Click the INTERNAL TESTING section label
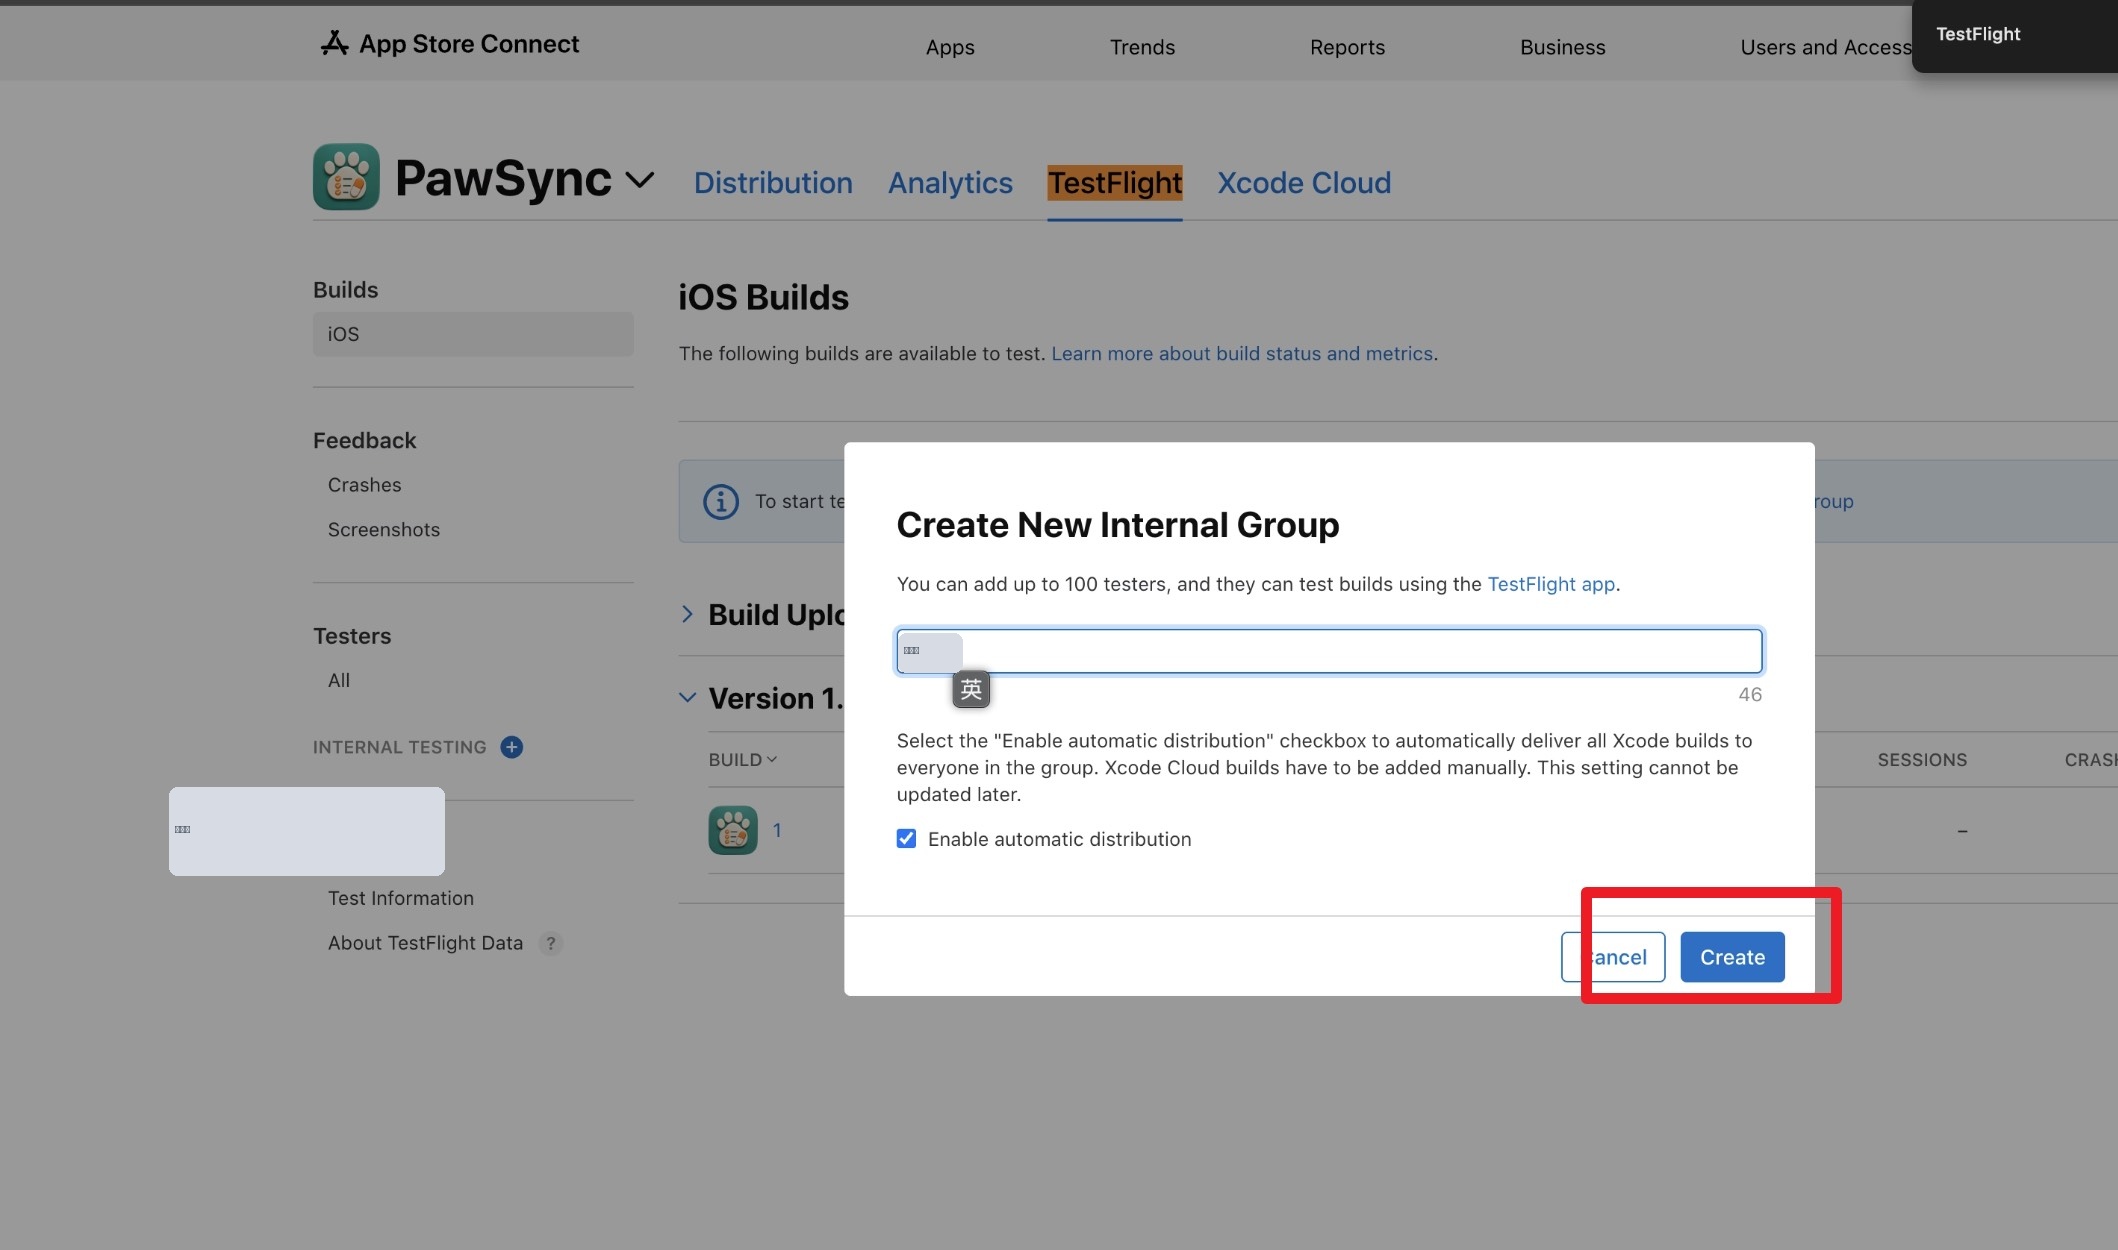The image size is (2118, 1250). pos(399,747)
